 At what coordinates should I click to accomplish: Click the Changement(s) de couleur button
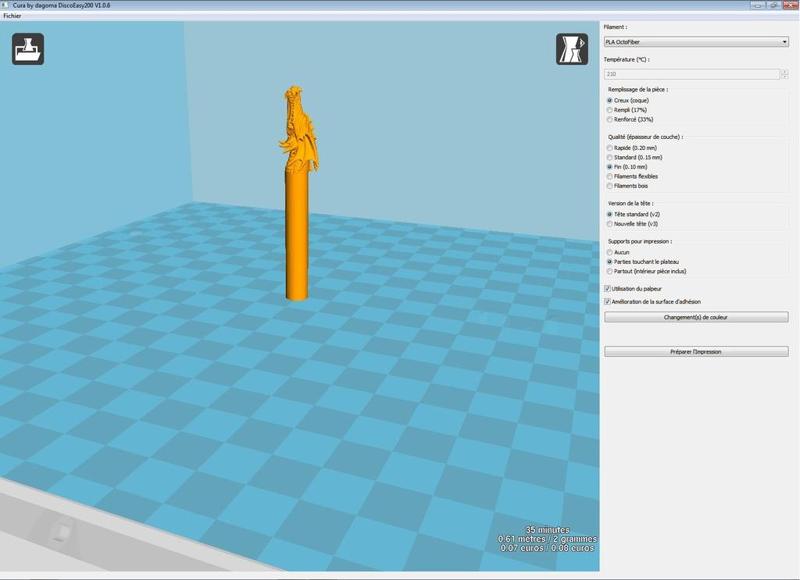pos(696,317)
